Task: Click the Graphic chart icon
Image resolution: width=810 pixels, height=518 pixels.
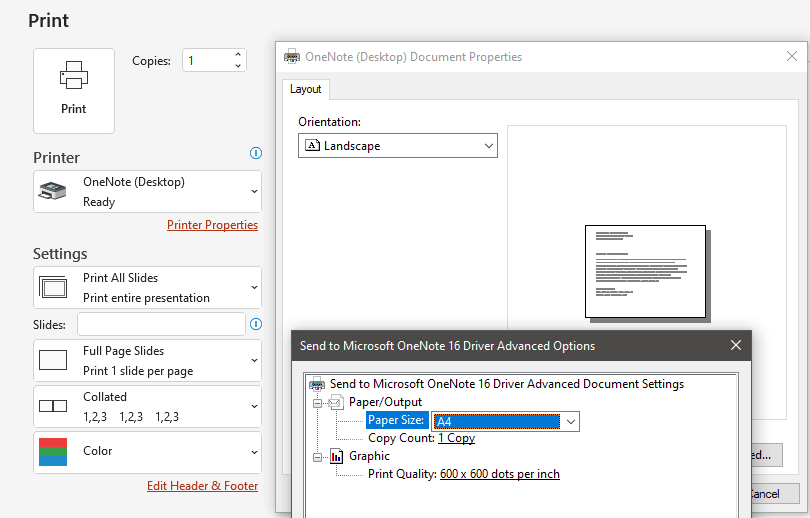Action: click(x=337, y=456)
